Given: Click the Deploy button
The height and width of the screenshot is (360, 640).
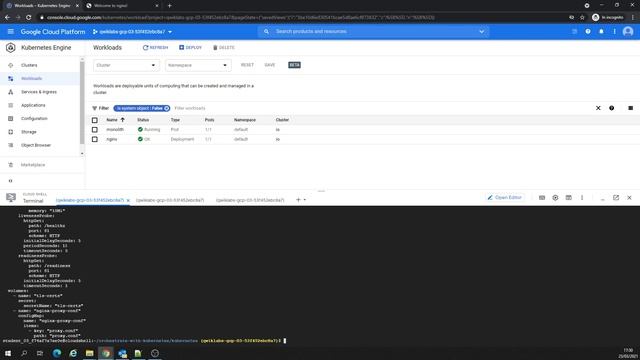Looking at the screenshot, I should (190, 48).
